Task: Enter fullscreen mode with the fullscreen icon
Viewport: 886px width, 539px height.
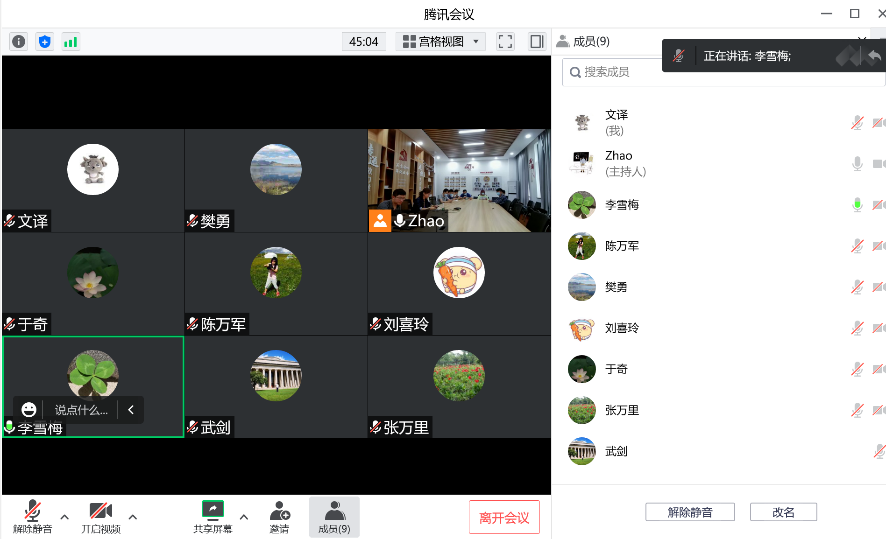Action: click(505, 41)
